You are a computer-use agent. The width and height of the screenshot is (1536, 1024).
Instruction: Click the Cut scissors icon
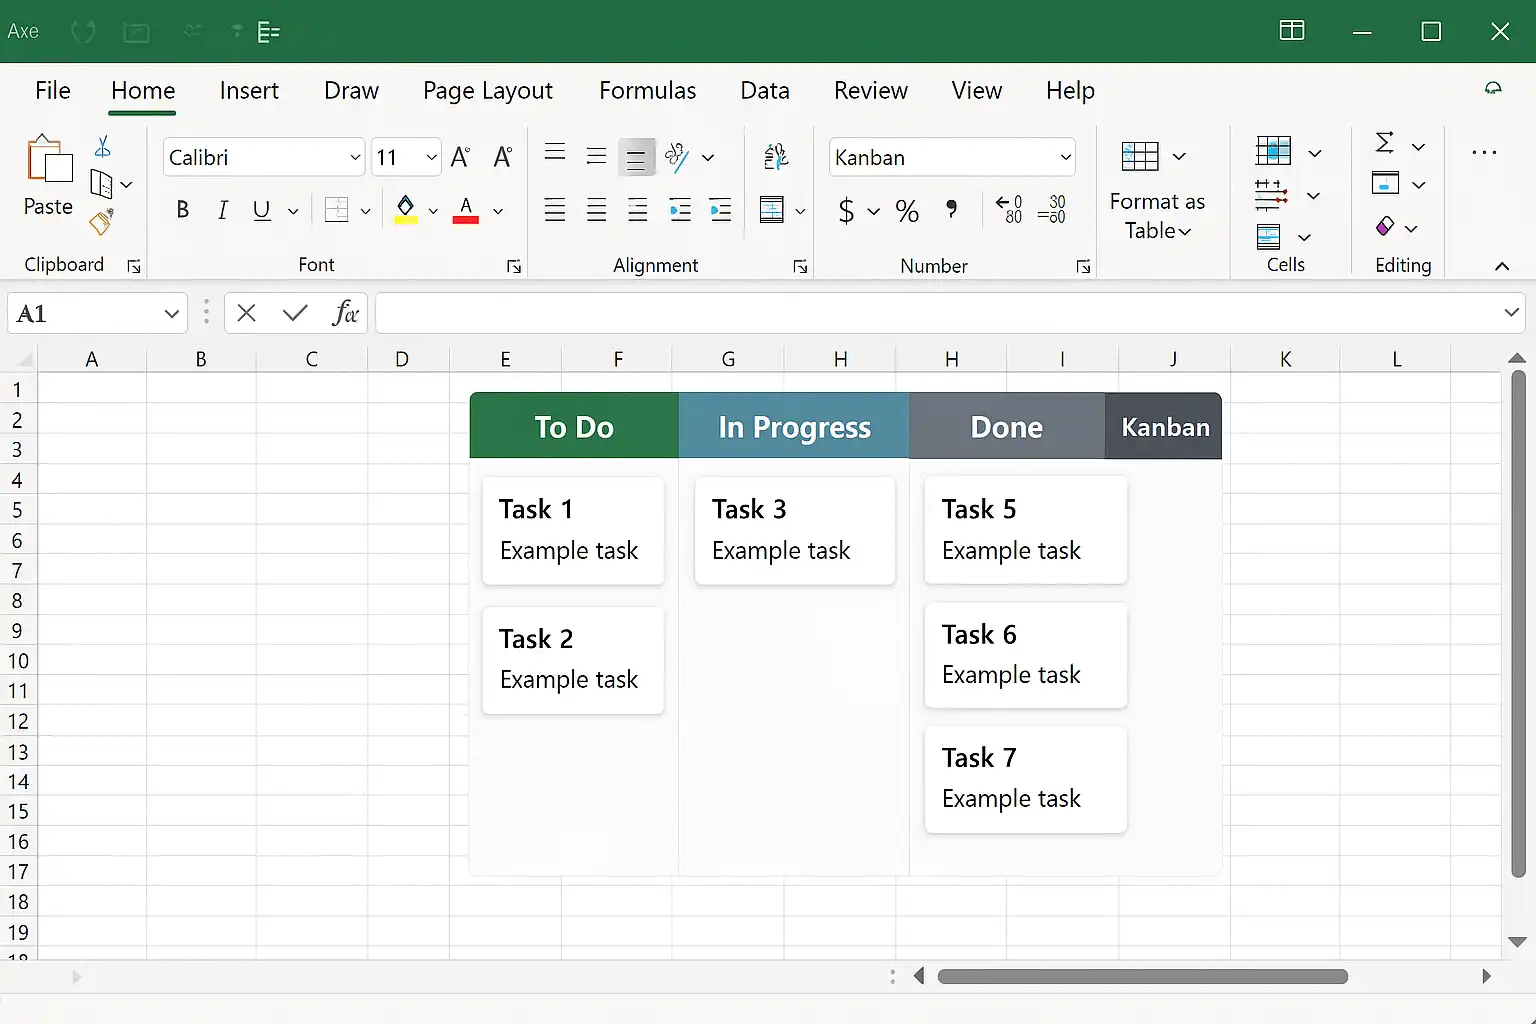coord(102,147)
